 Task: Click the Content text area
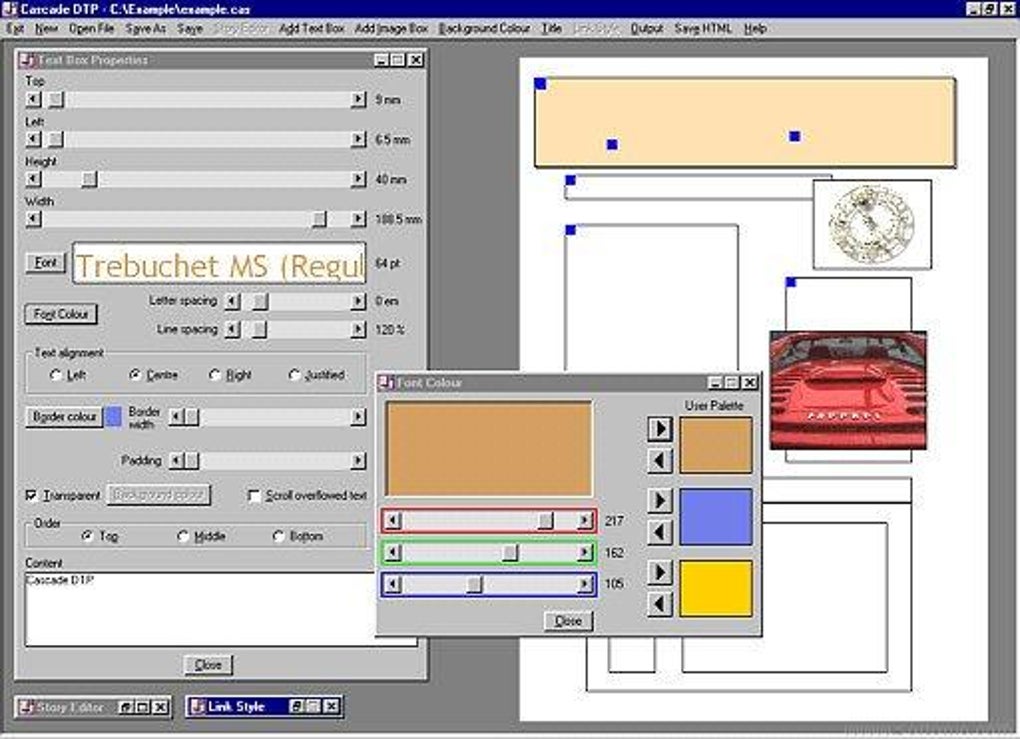pos(221,609)
